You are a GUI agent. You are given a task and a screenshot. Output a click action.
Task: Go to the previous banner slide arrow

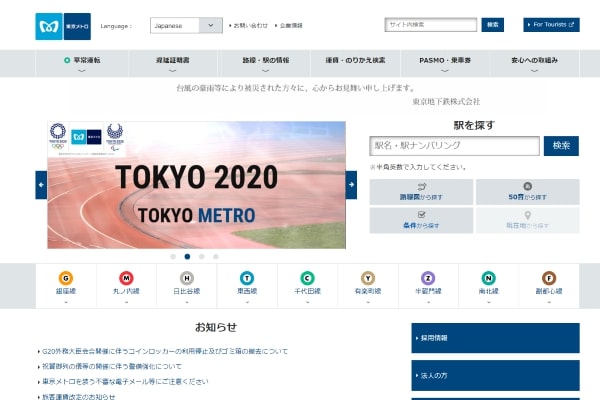pos(41,185)
